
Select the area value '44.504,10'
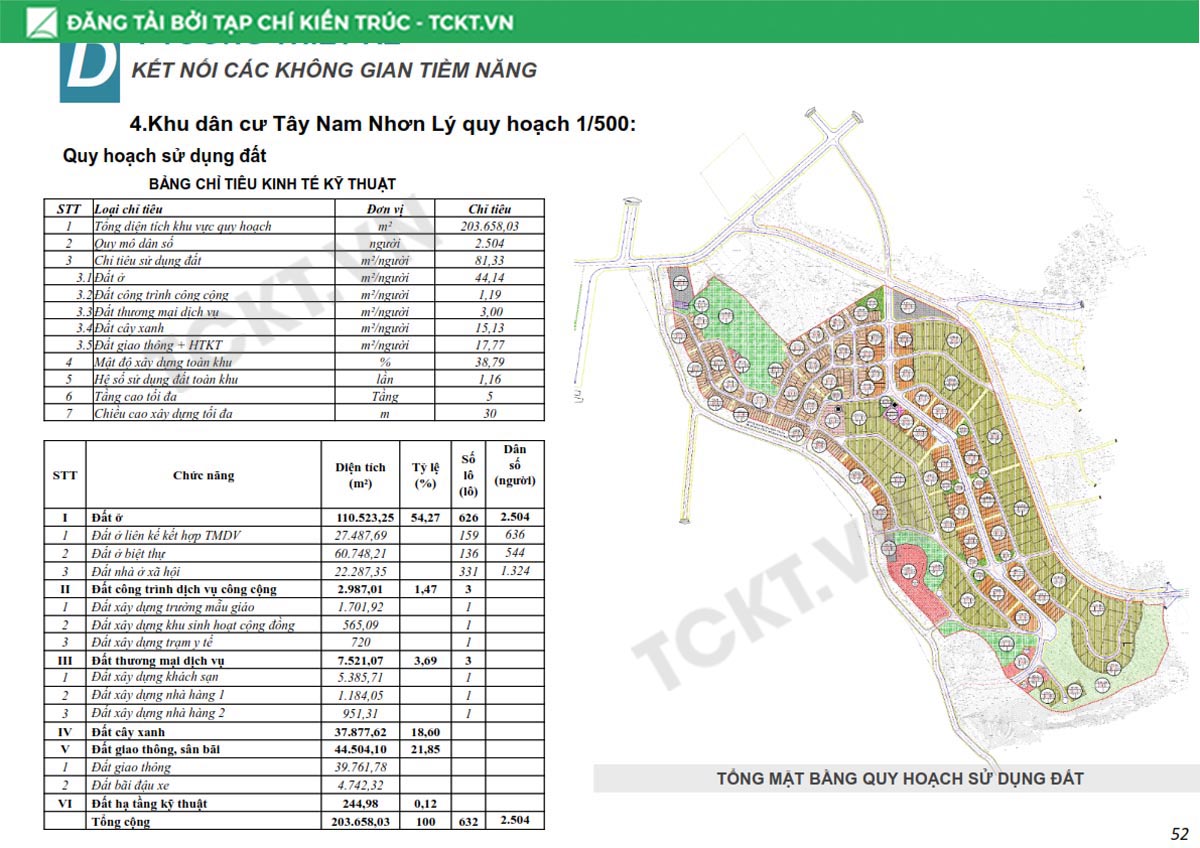[x=361, y=749]
